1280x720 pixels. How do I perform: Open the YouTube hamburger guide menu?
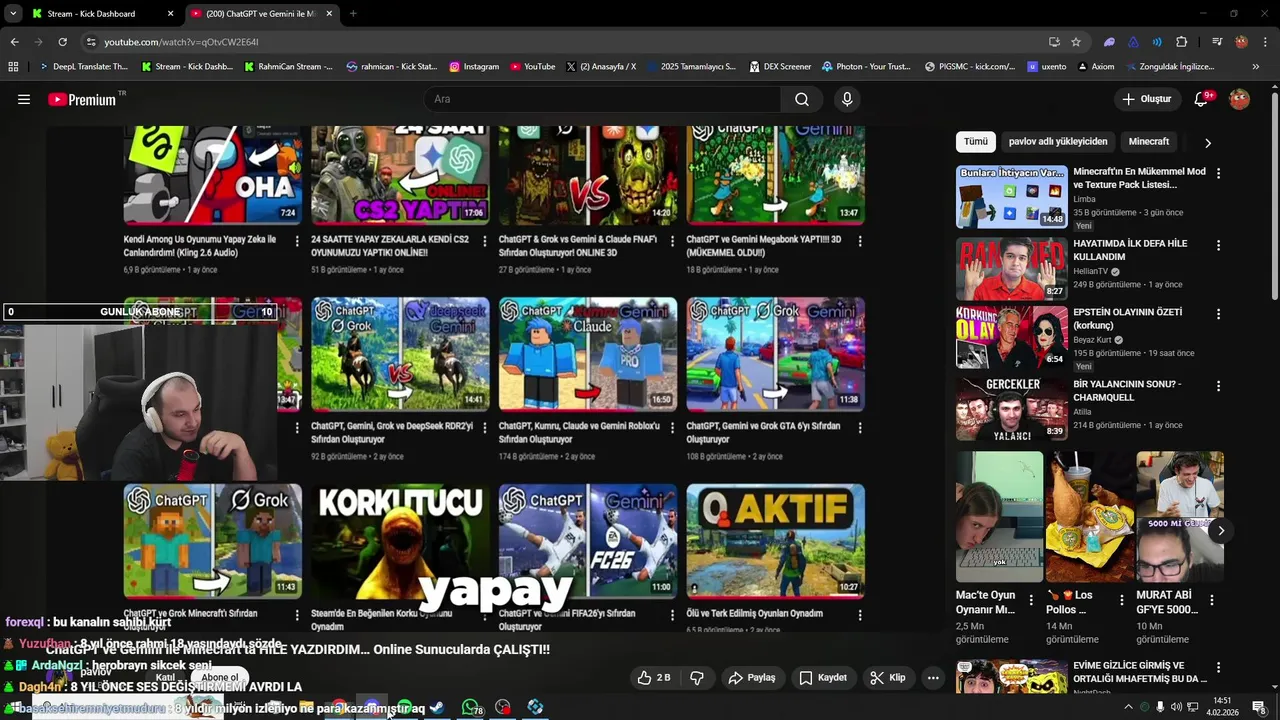(24, 99)
